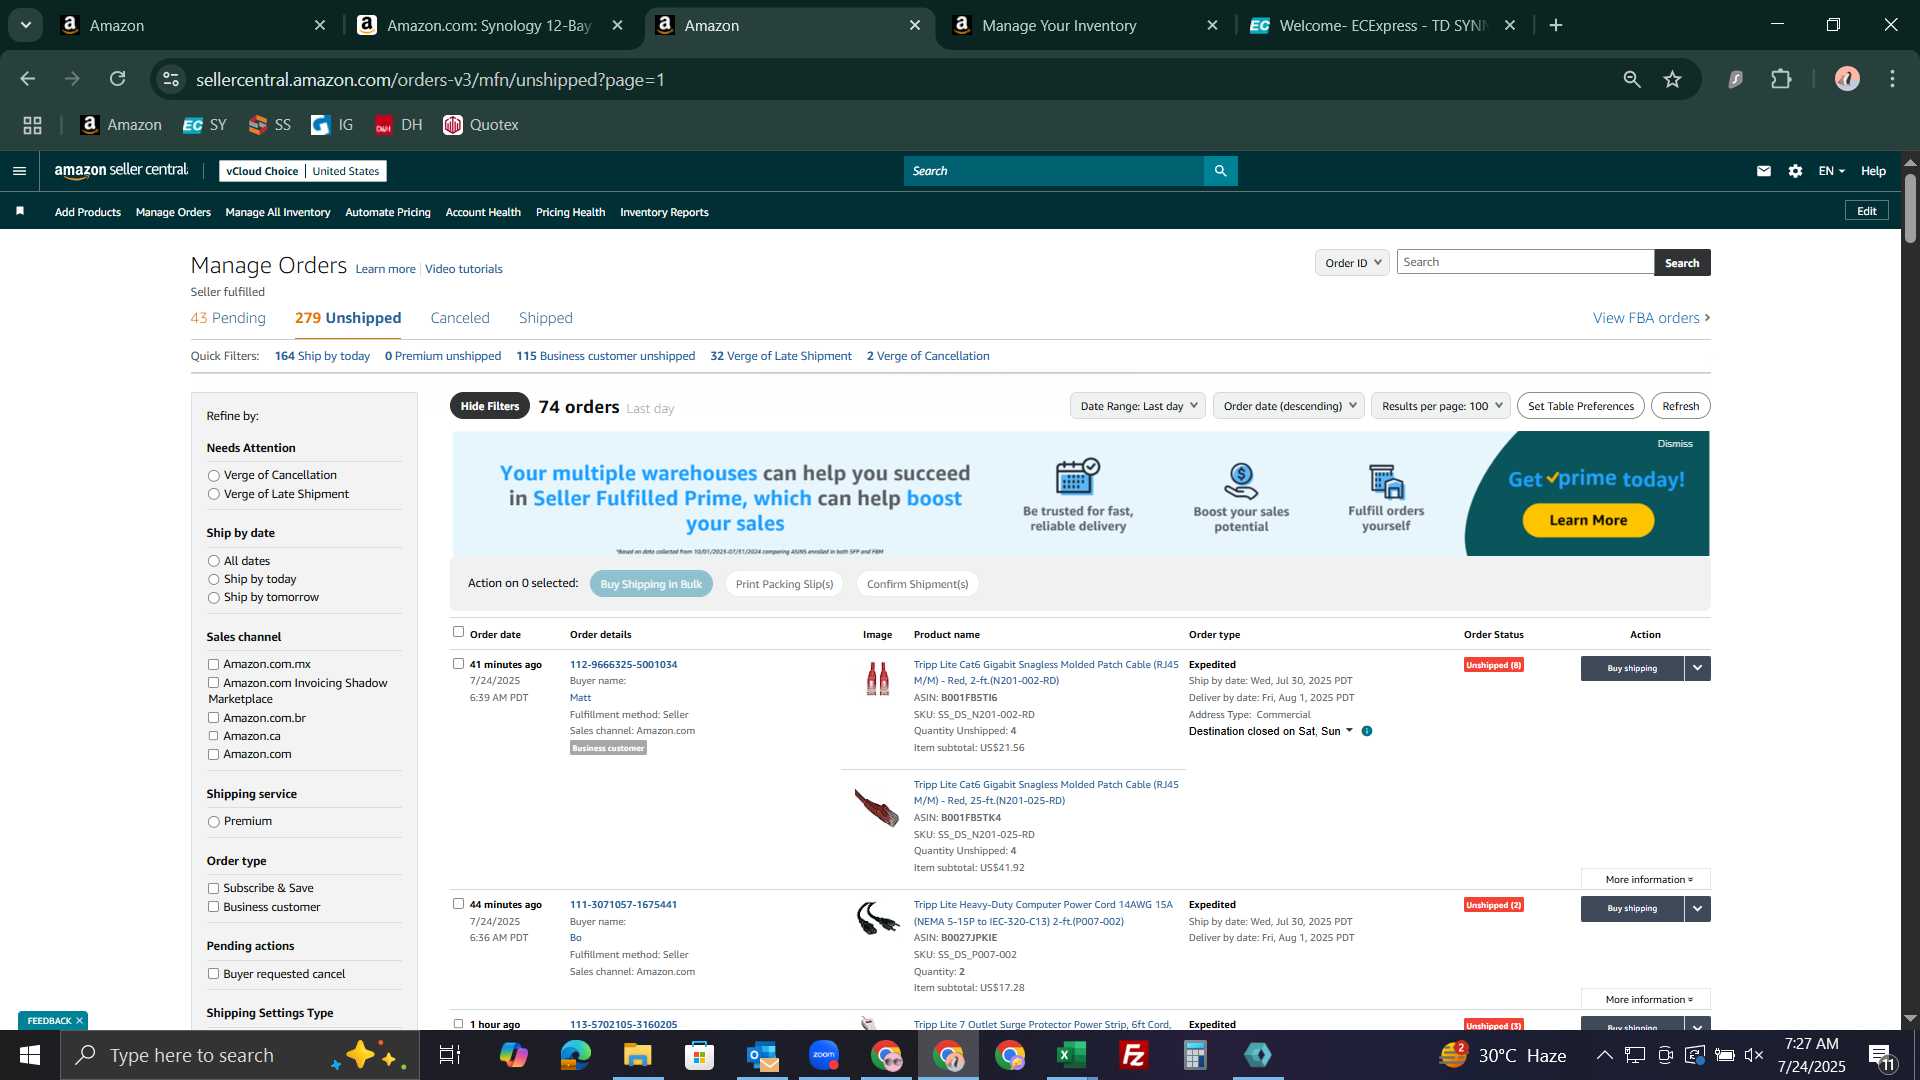
Task: Open the browser zoom magnifier icon
Action: [x=1632, y=79]
